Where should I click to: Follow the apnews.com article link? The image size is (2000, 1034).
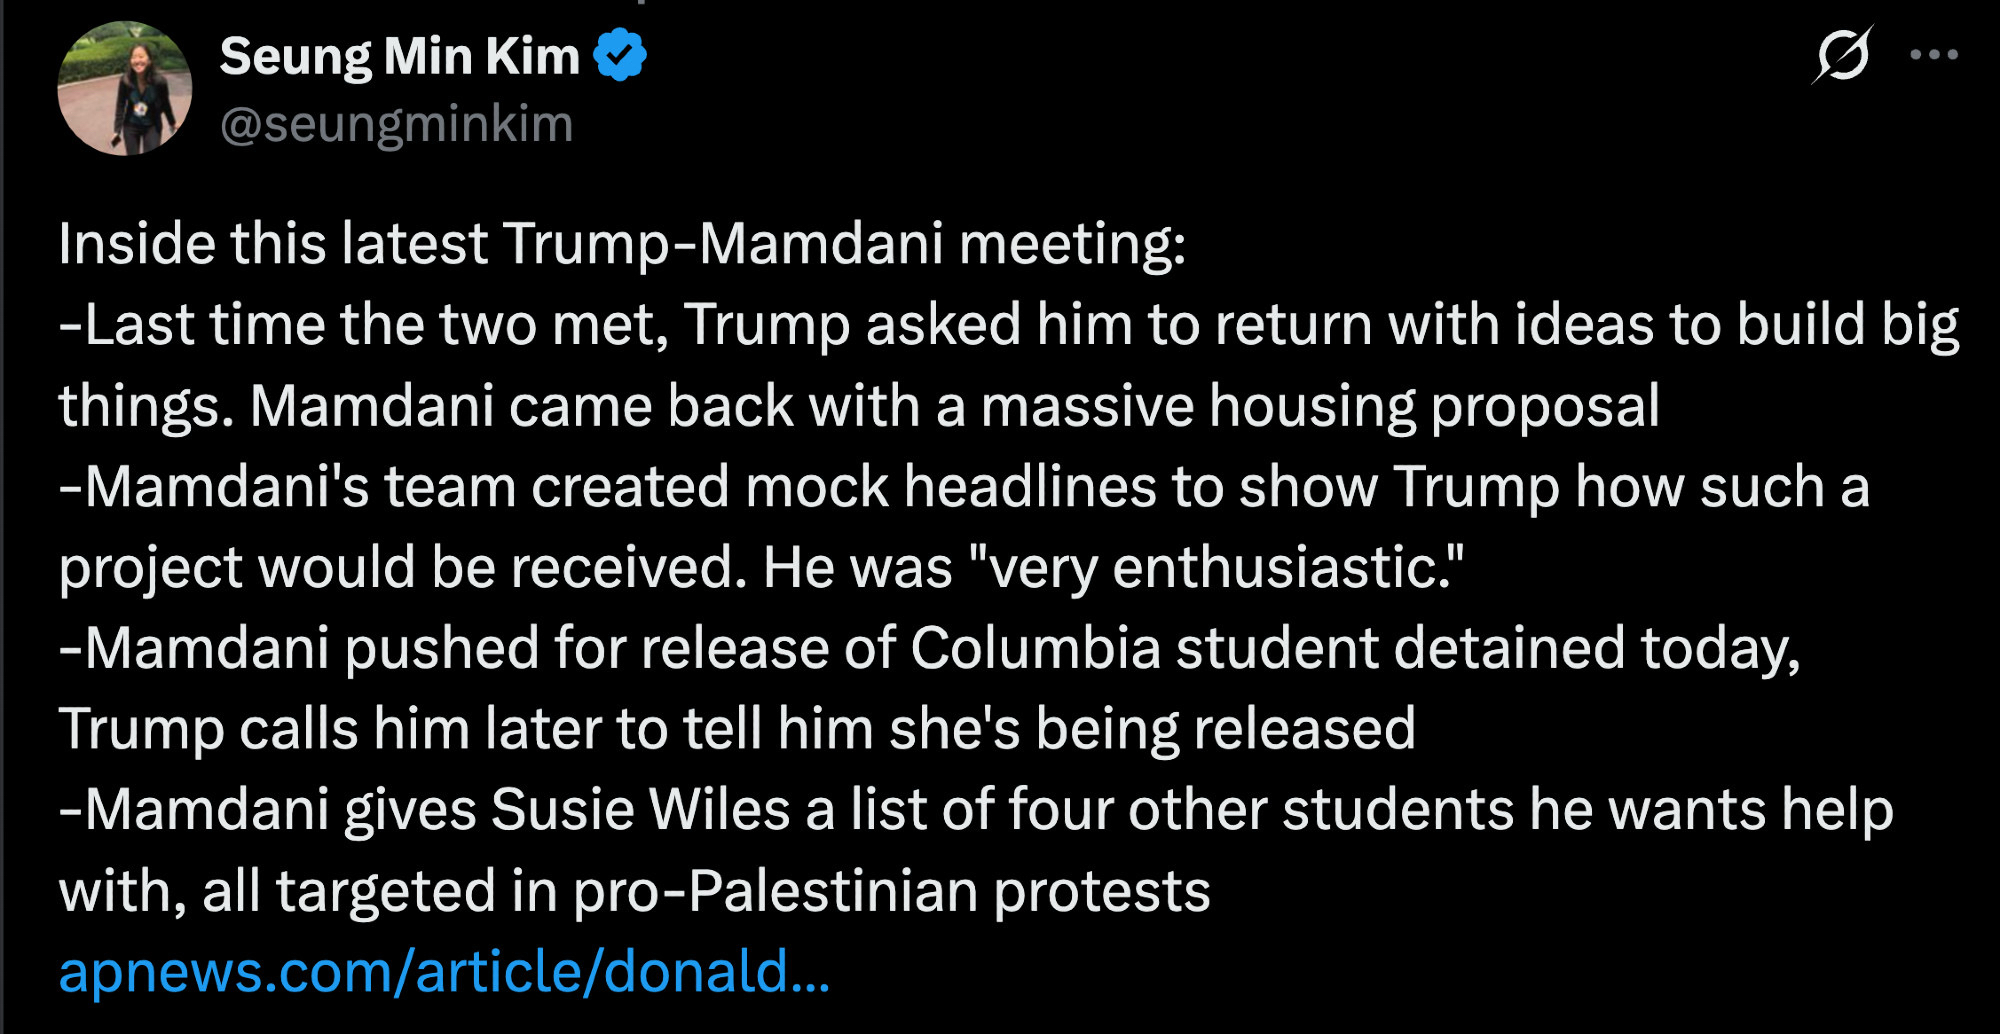444,971
